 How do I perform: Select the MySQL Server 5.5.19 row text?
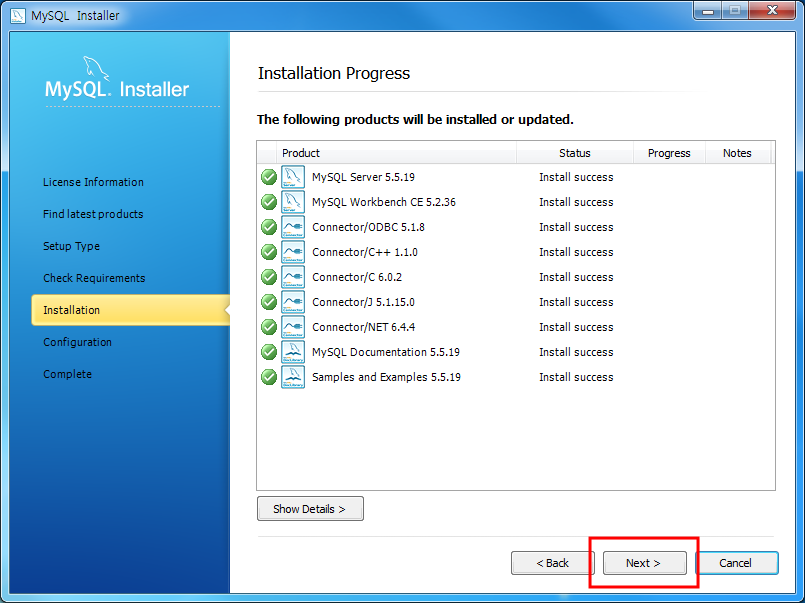(x=363, y=177)
